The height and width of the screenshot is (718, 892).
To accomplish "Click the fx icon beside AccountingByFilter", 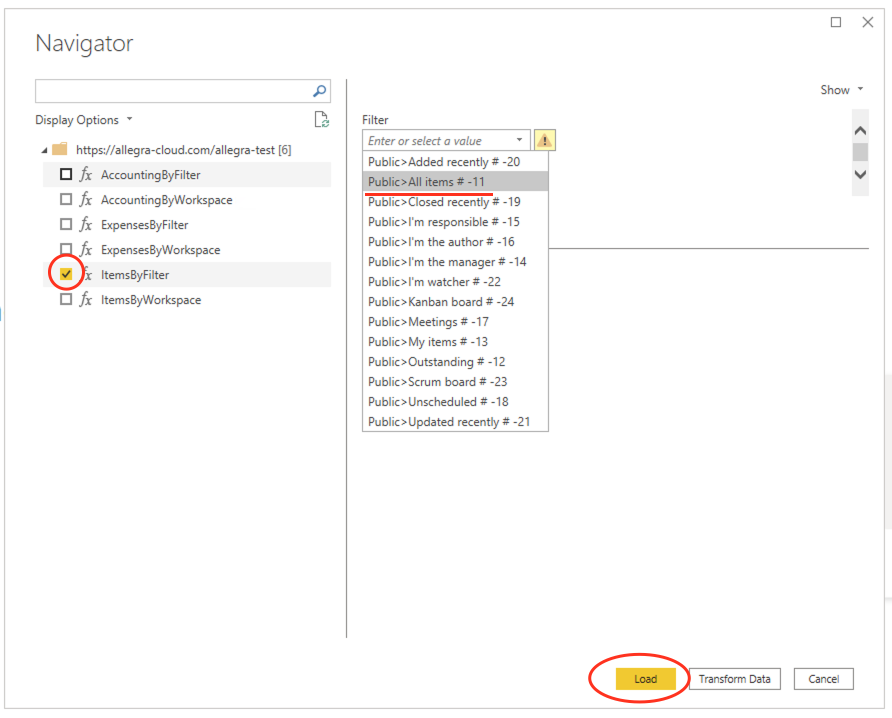I will [85, 174].
